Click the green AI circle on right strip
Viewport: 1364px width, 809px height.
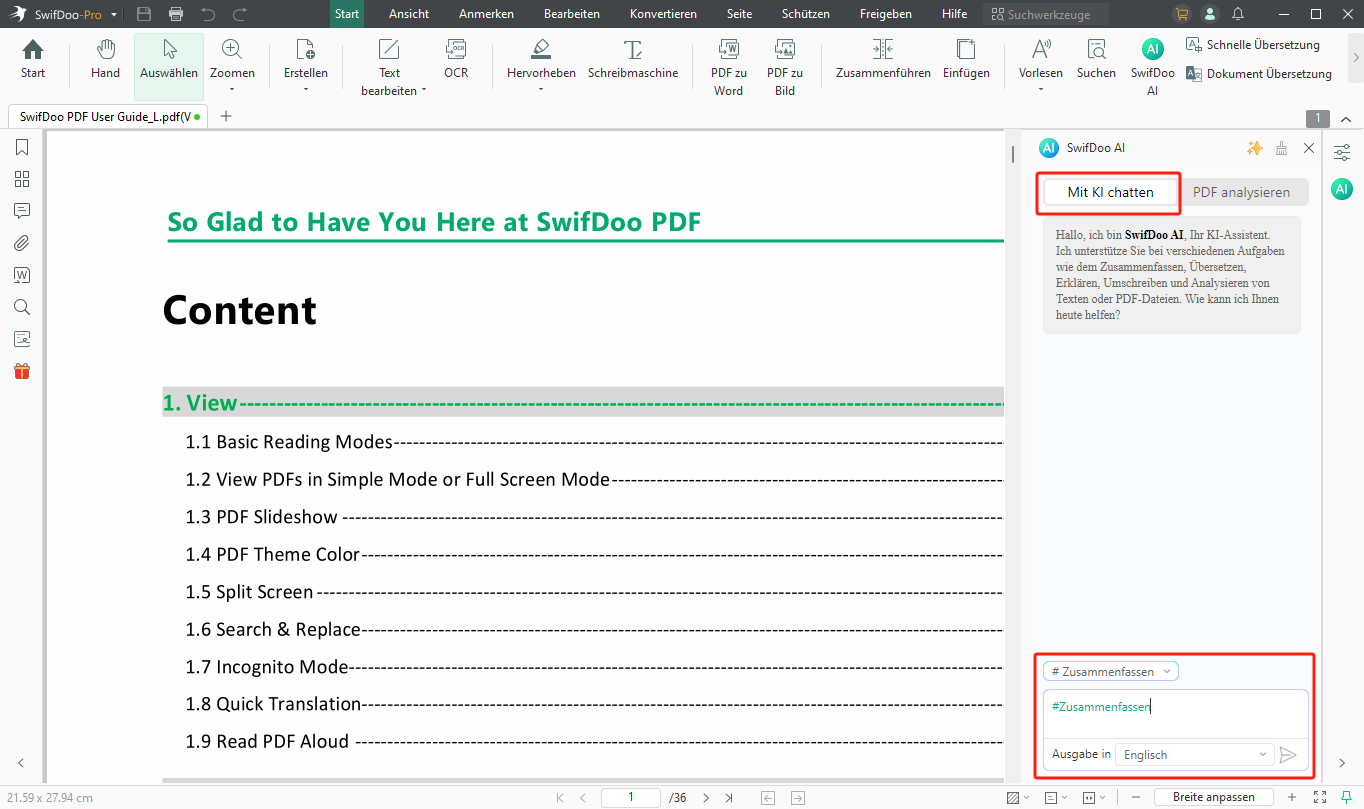1342,189
